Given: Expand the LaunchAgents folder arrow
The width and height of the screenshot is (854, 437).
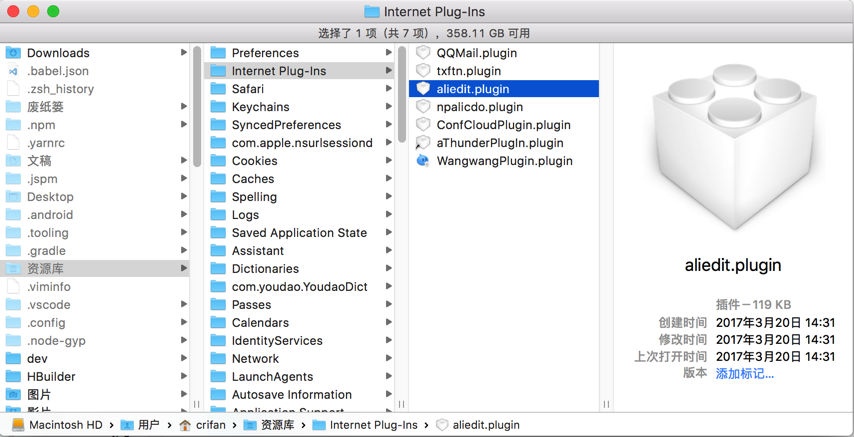Looking at the screenshot, I should pyautogui.click(x=388, y=377).
